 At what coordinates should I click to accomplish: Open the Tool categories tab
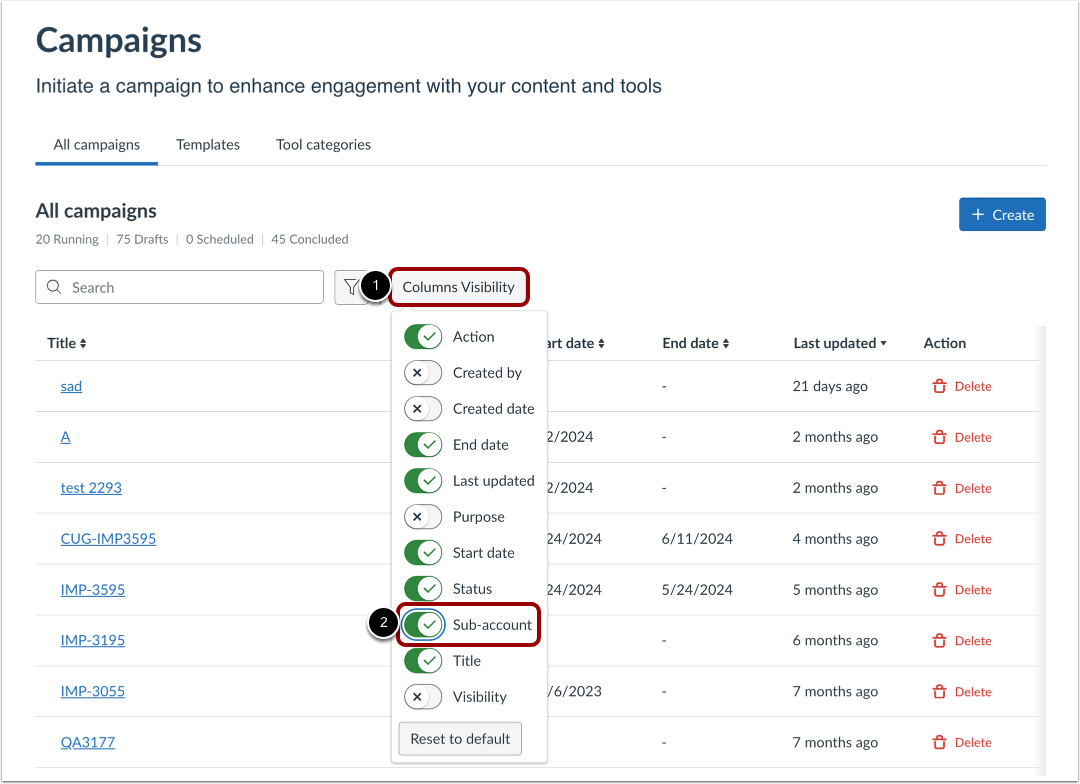coord(323,144)
